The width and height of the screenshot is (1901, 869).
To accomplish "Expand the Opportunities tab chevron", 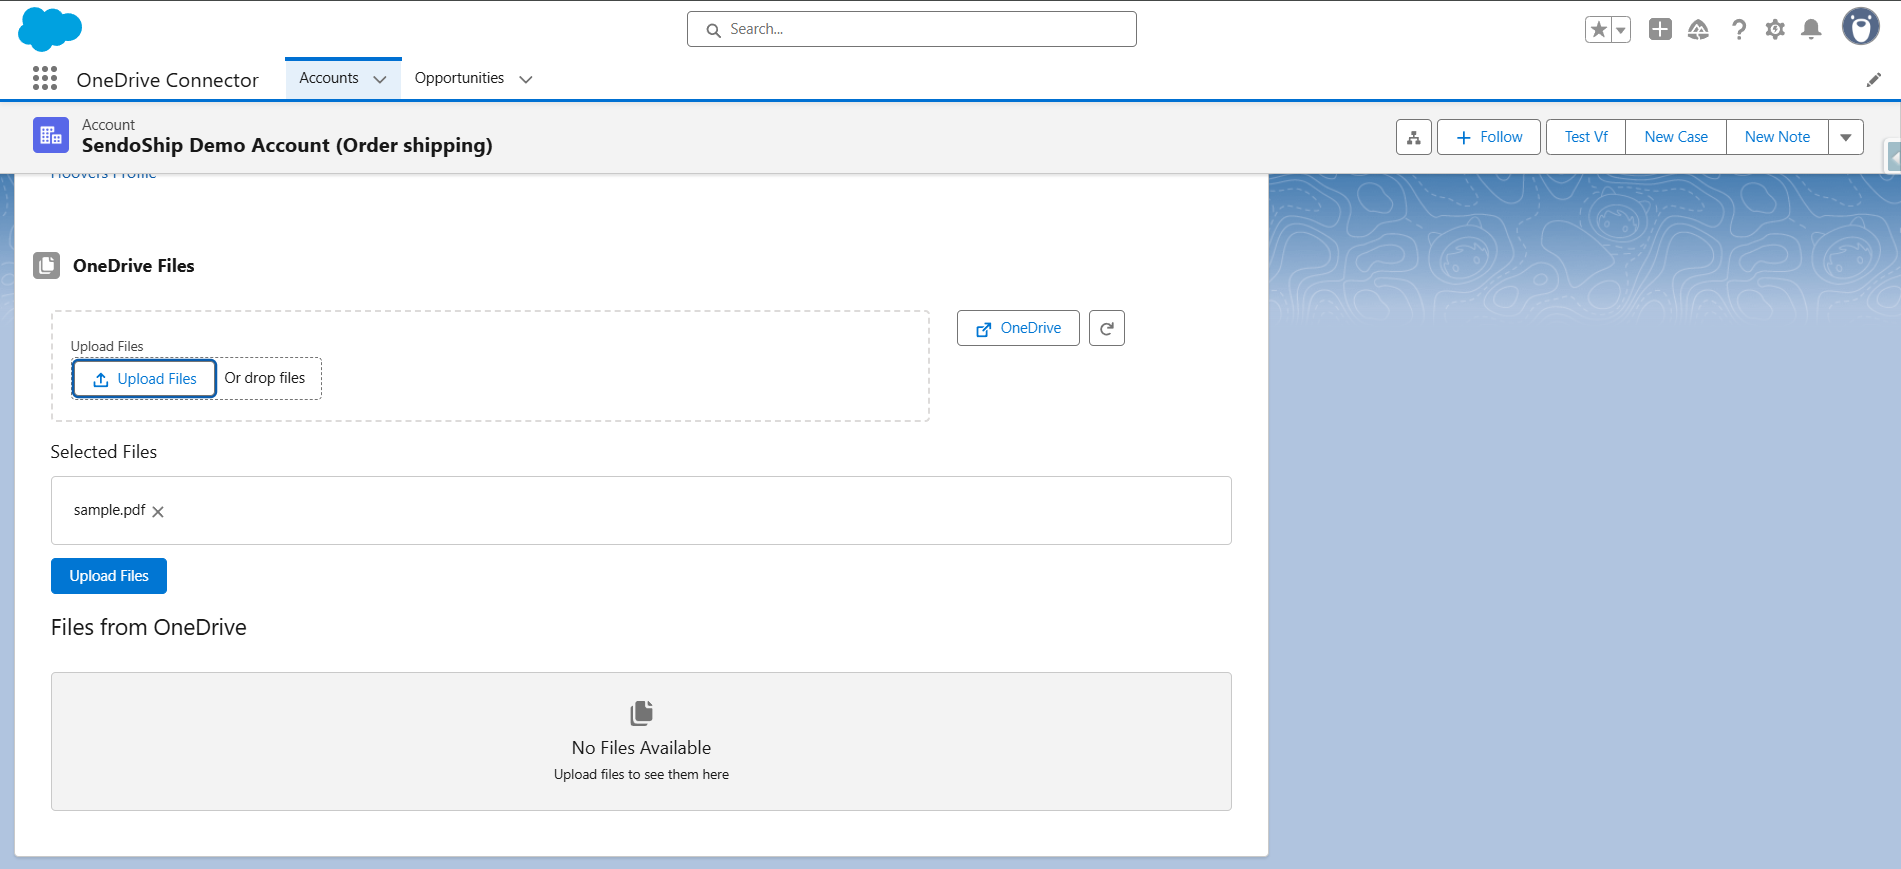I will (526, 79).
